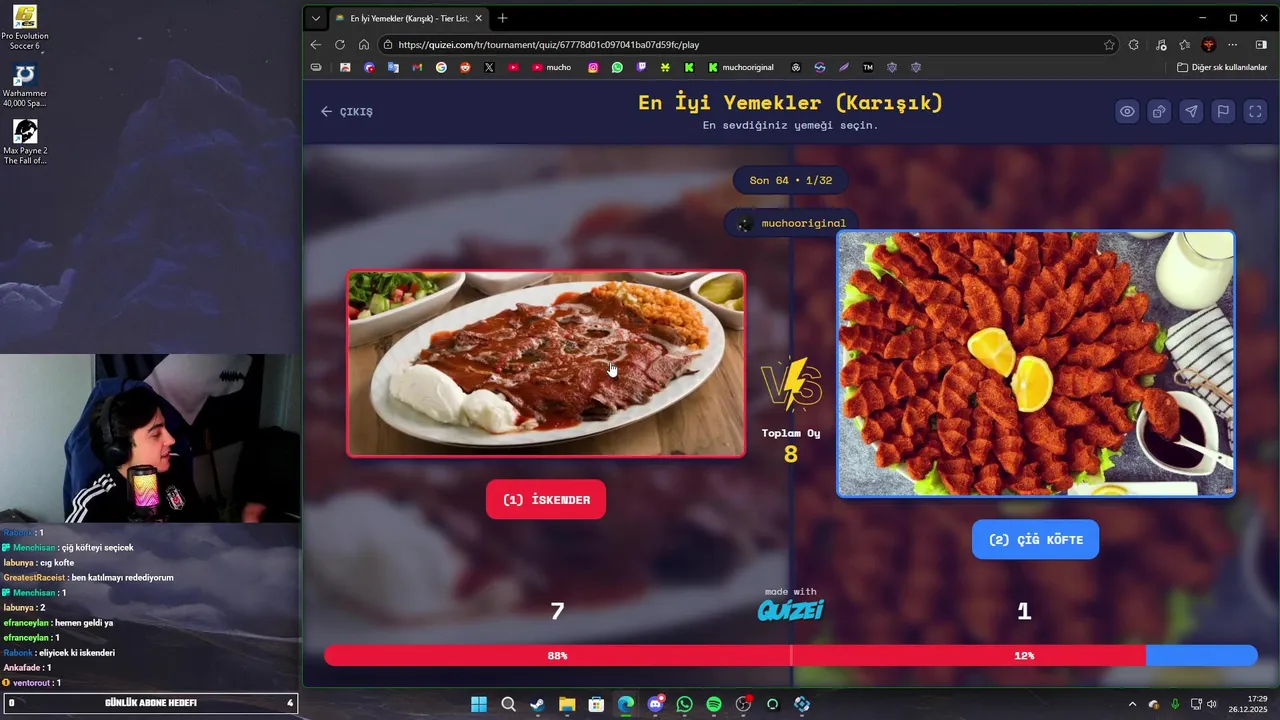Open the WhatsApp bookmark
This screenshot has width=1280, height=720.
[617, 68]
